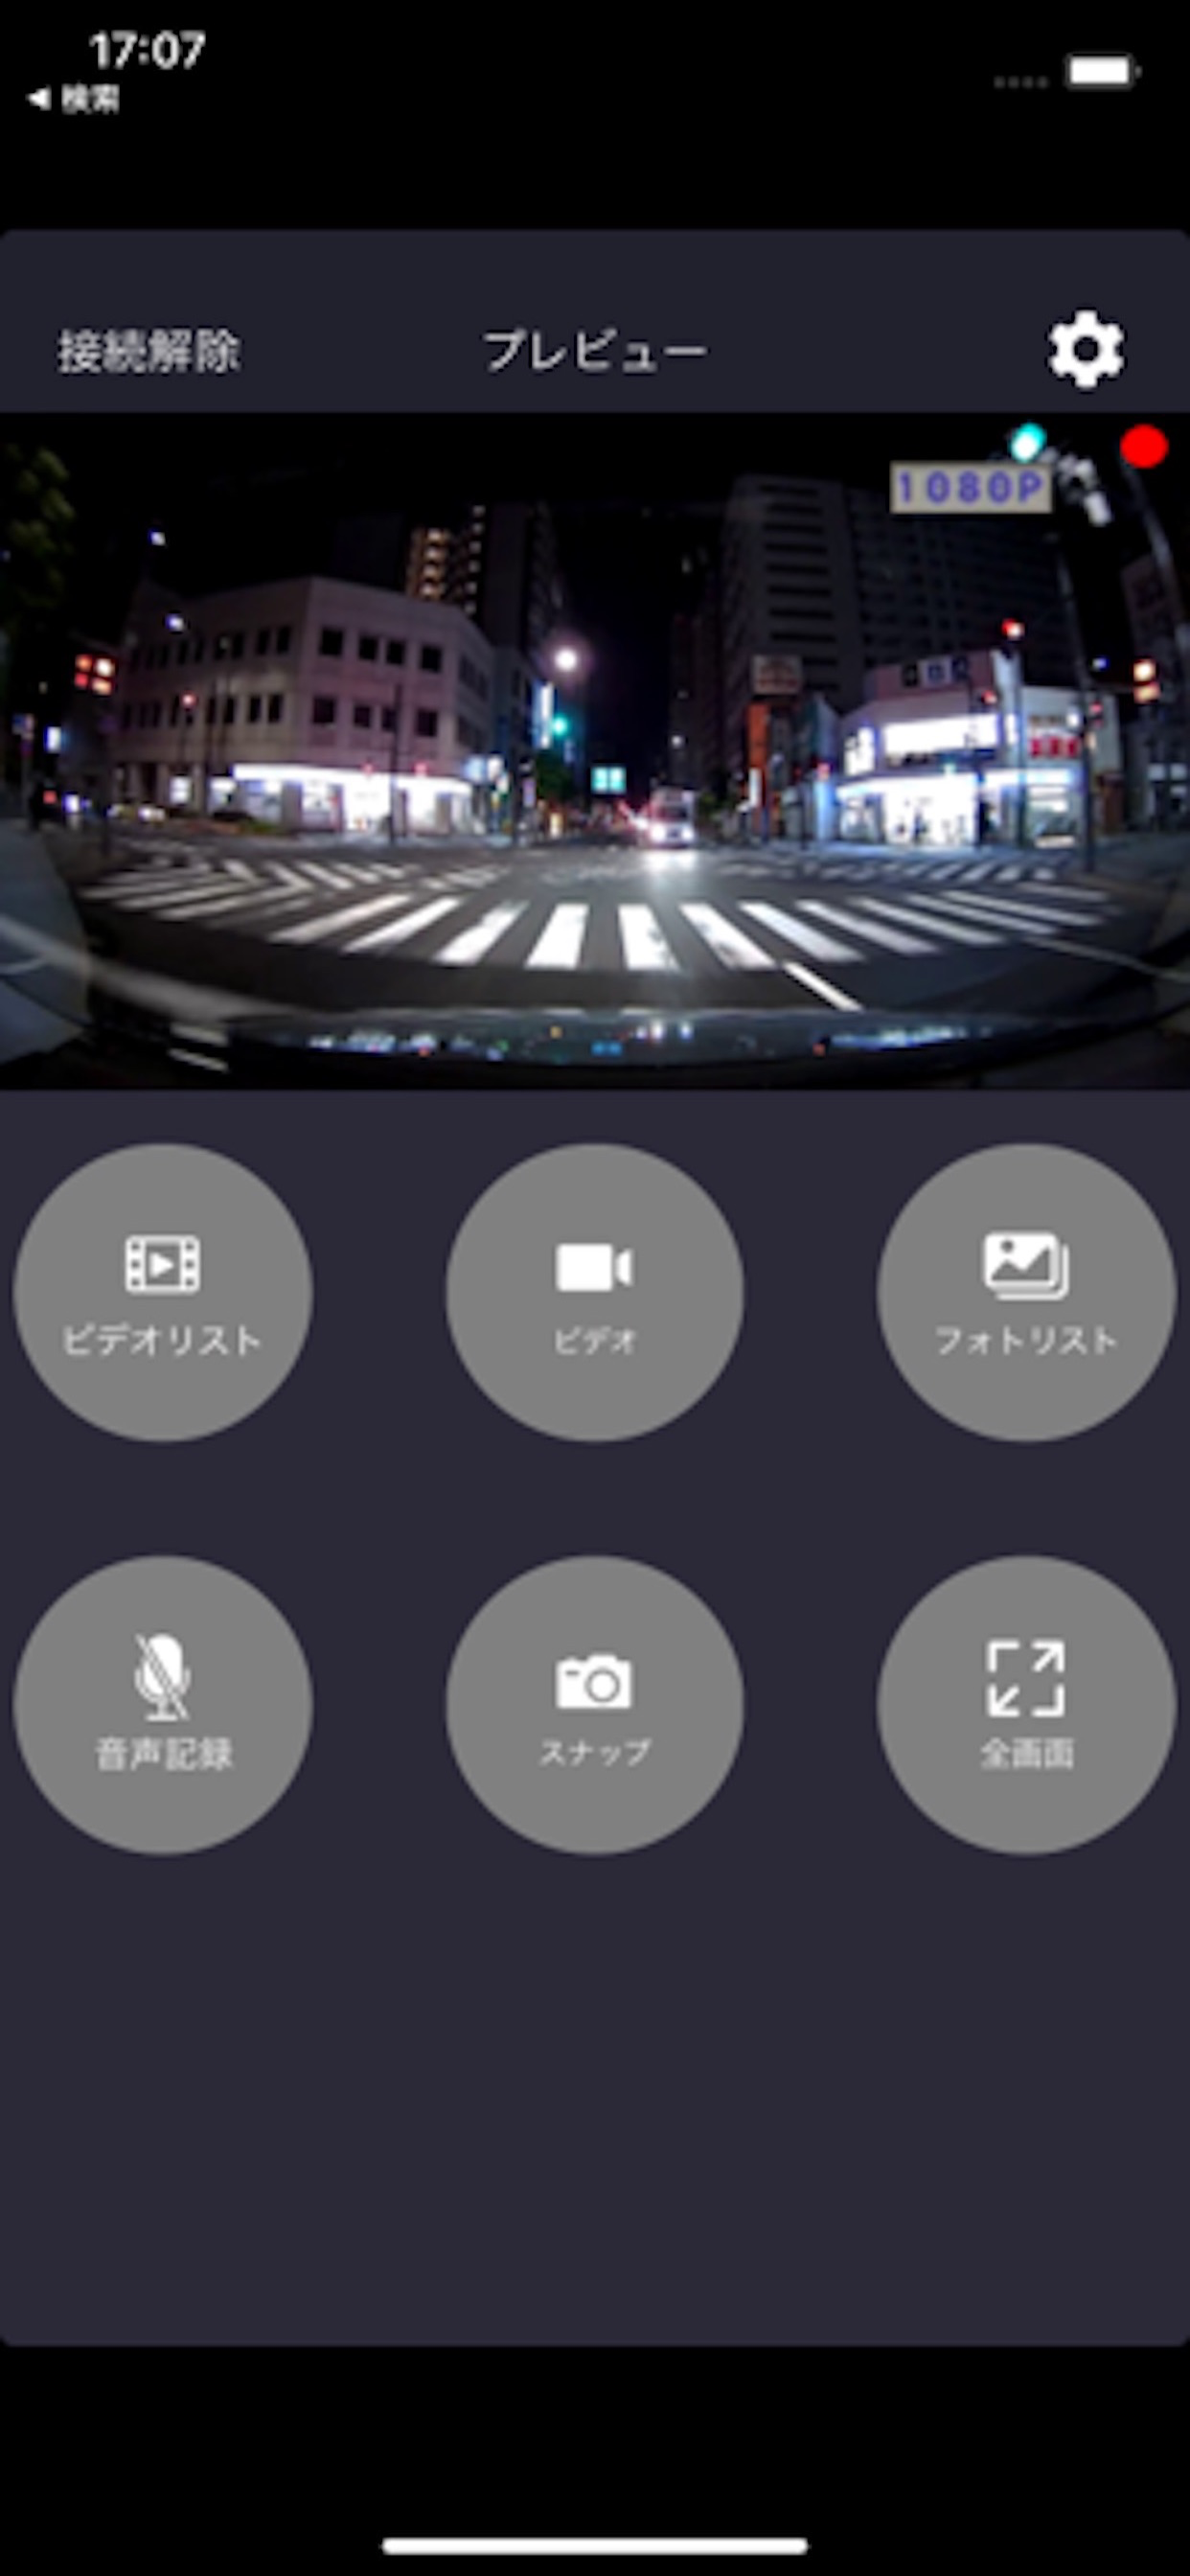The height and width of the screenshot is (2576, 1190).
Task: Select the ビデオ recording mode button
Action: (595, 1292)
